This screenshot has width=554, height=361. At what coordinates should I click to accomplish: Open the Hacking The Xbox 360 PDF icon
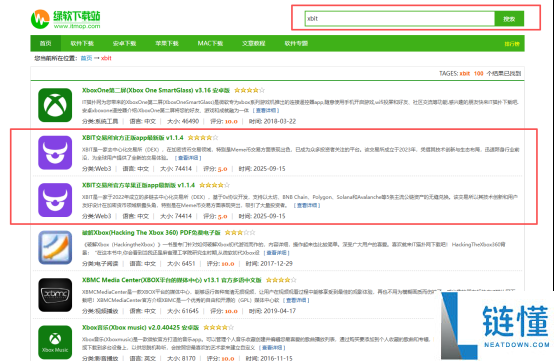point(55,247)
